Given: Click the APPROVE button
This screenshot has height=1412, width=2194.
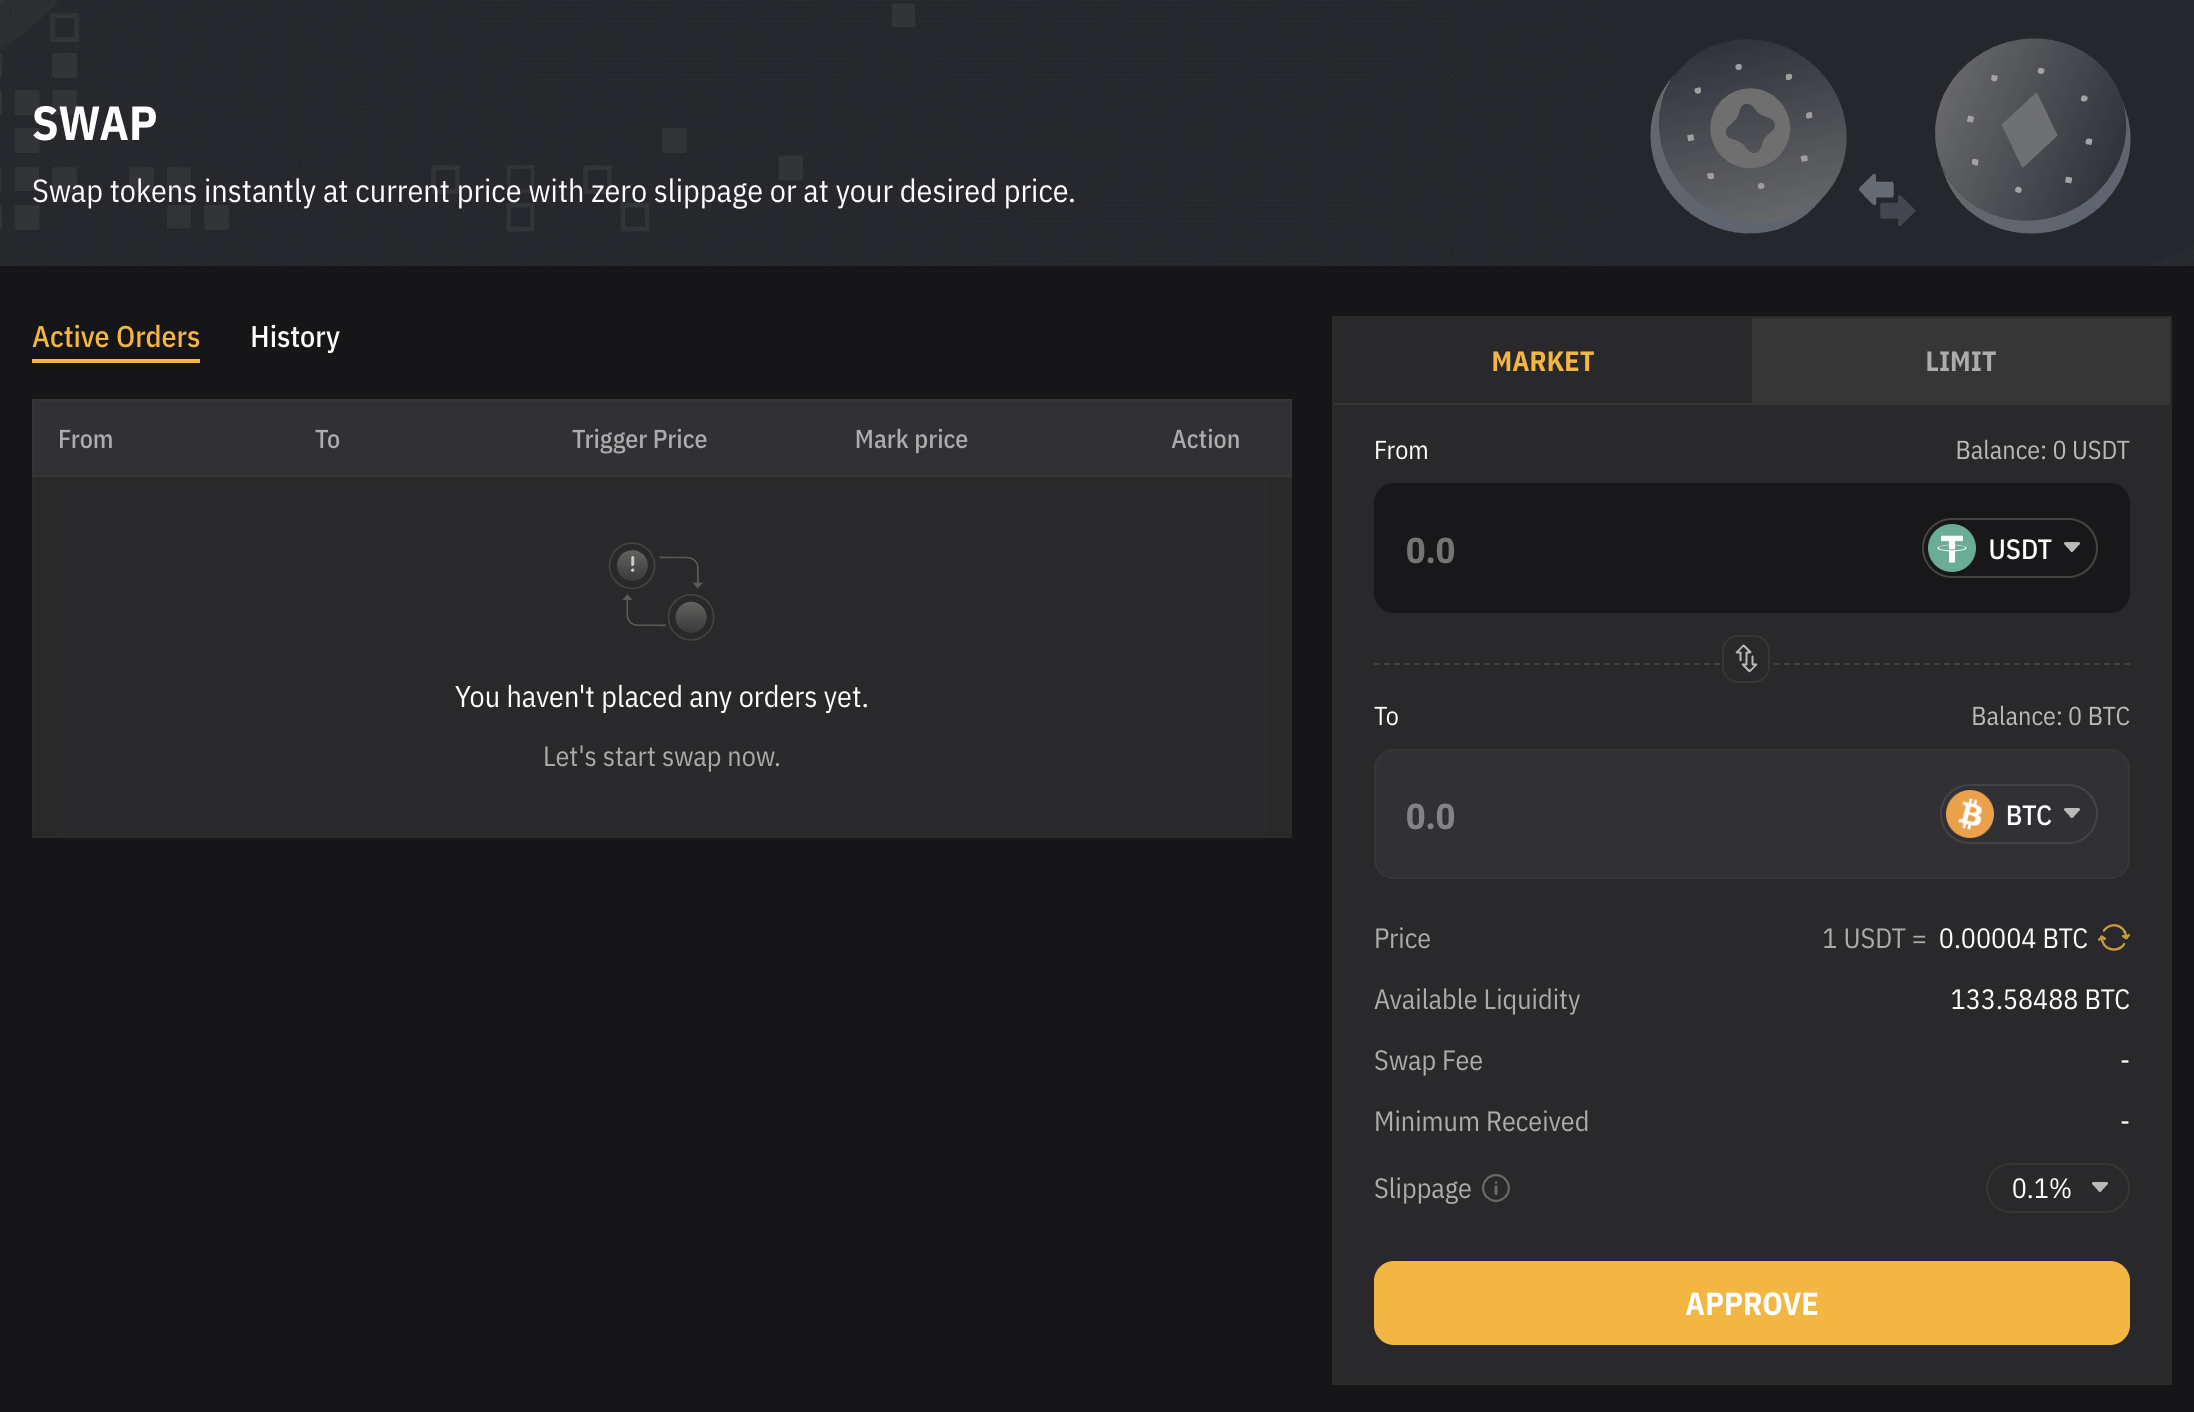Looking at the screenshot, I should tap(1751, 1303).
